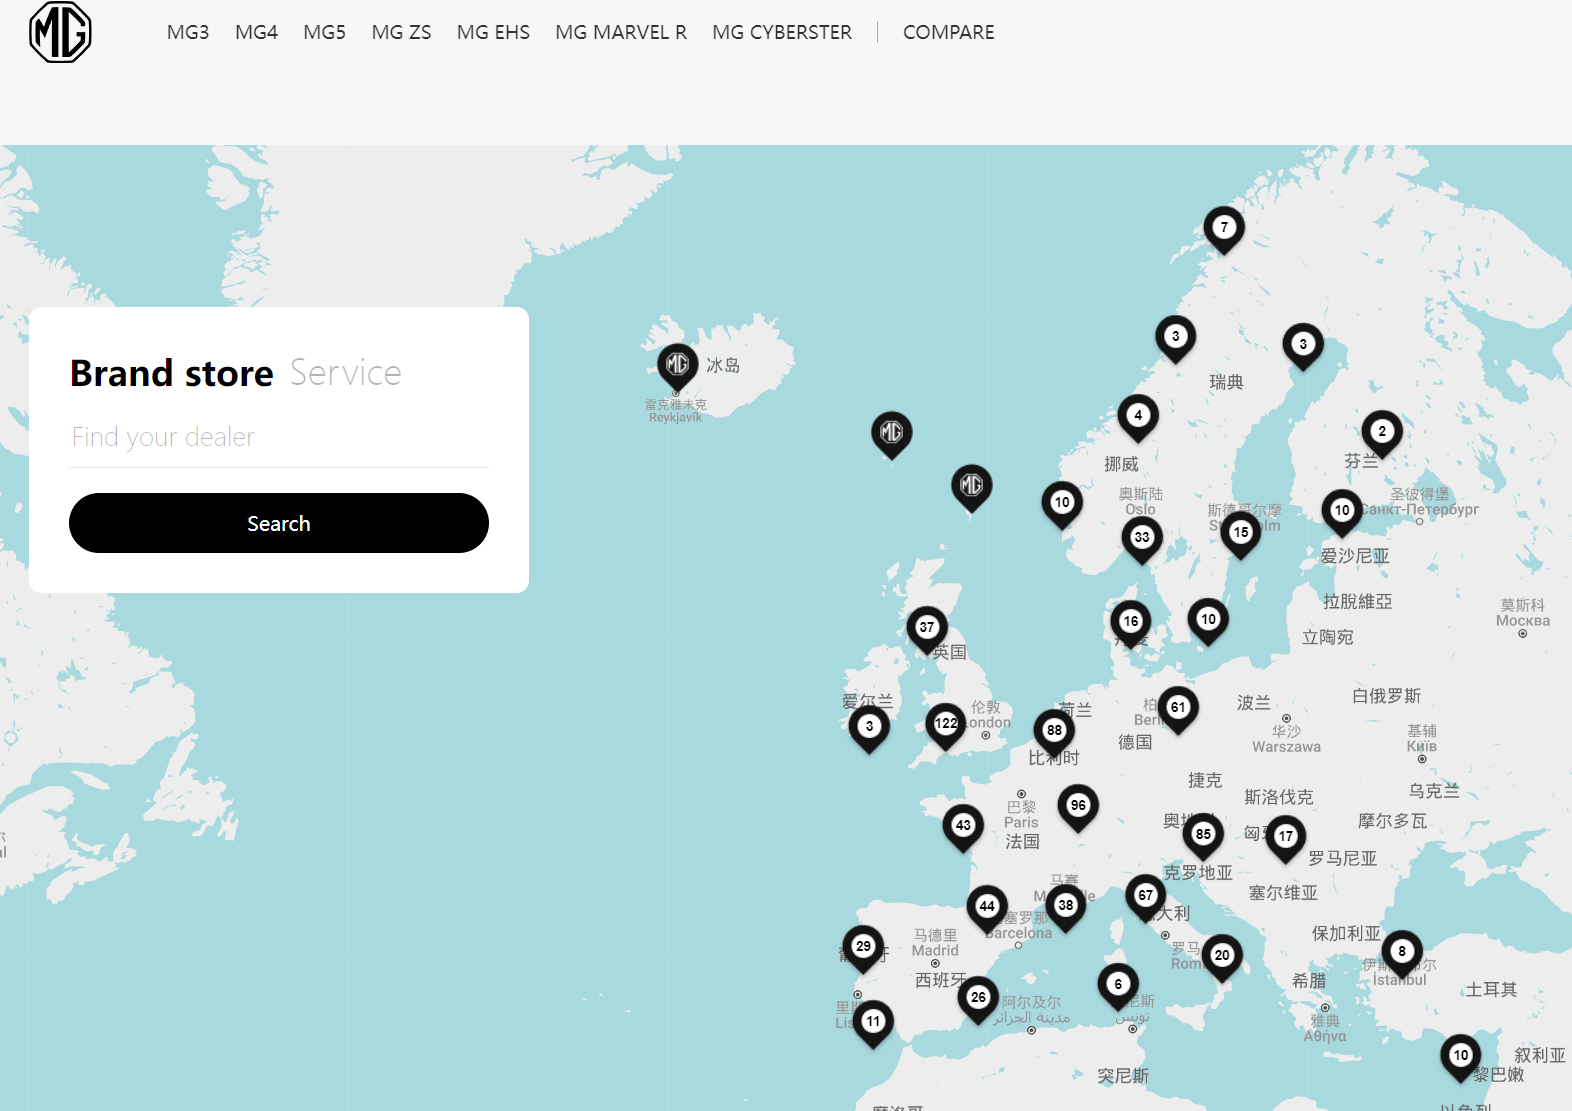
Task: Click the MG logo in the header
Action: (60, 32)
